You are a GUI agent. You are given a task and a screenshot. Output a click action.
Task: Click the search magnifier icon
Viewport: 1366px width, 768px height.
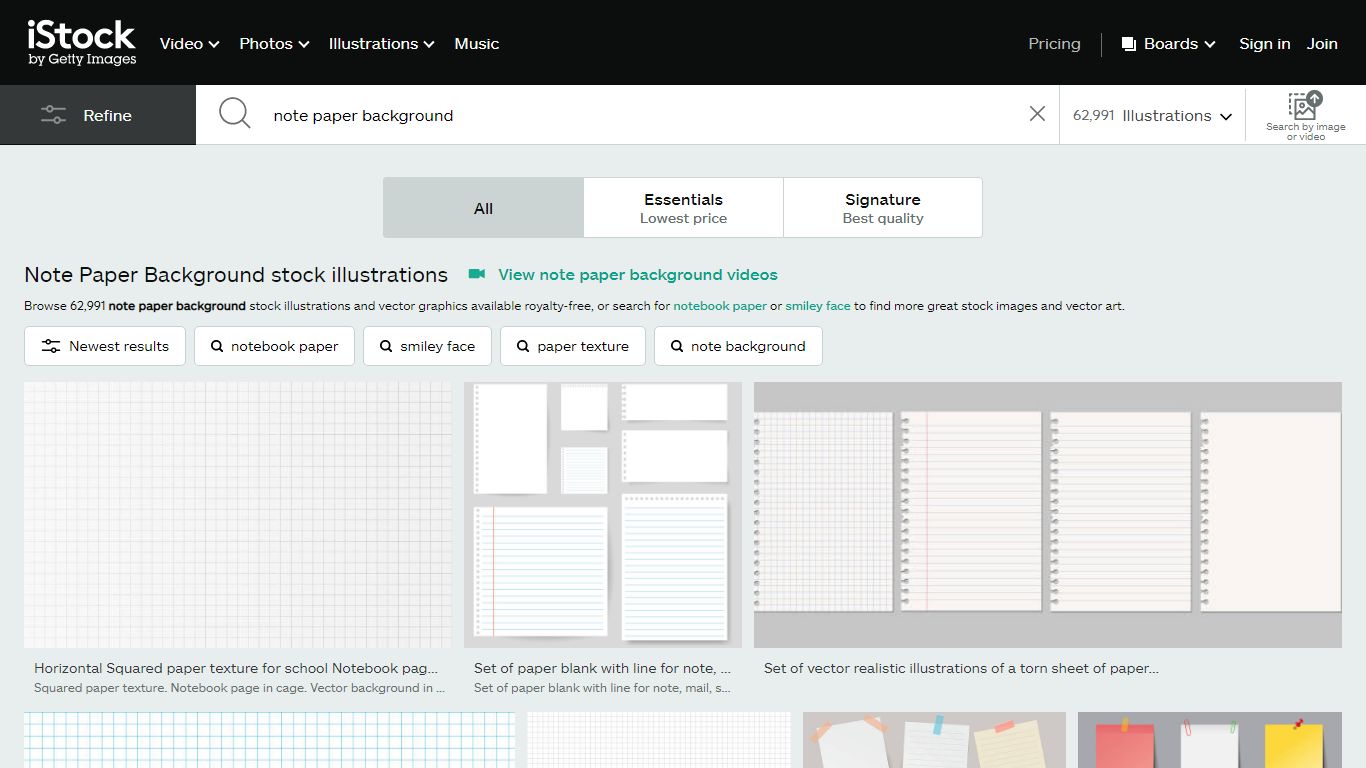pyautogui.click(x=234, y=114)
